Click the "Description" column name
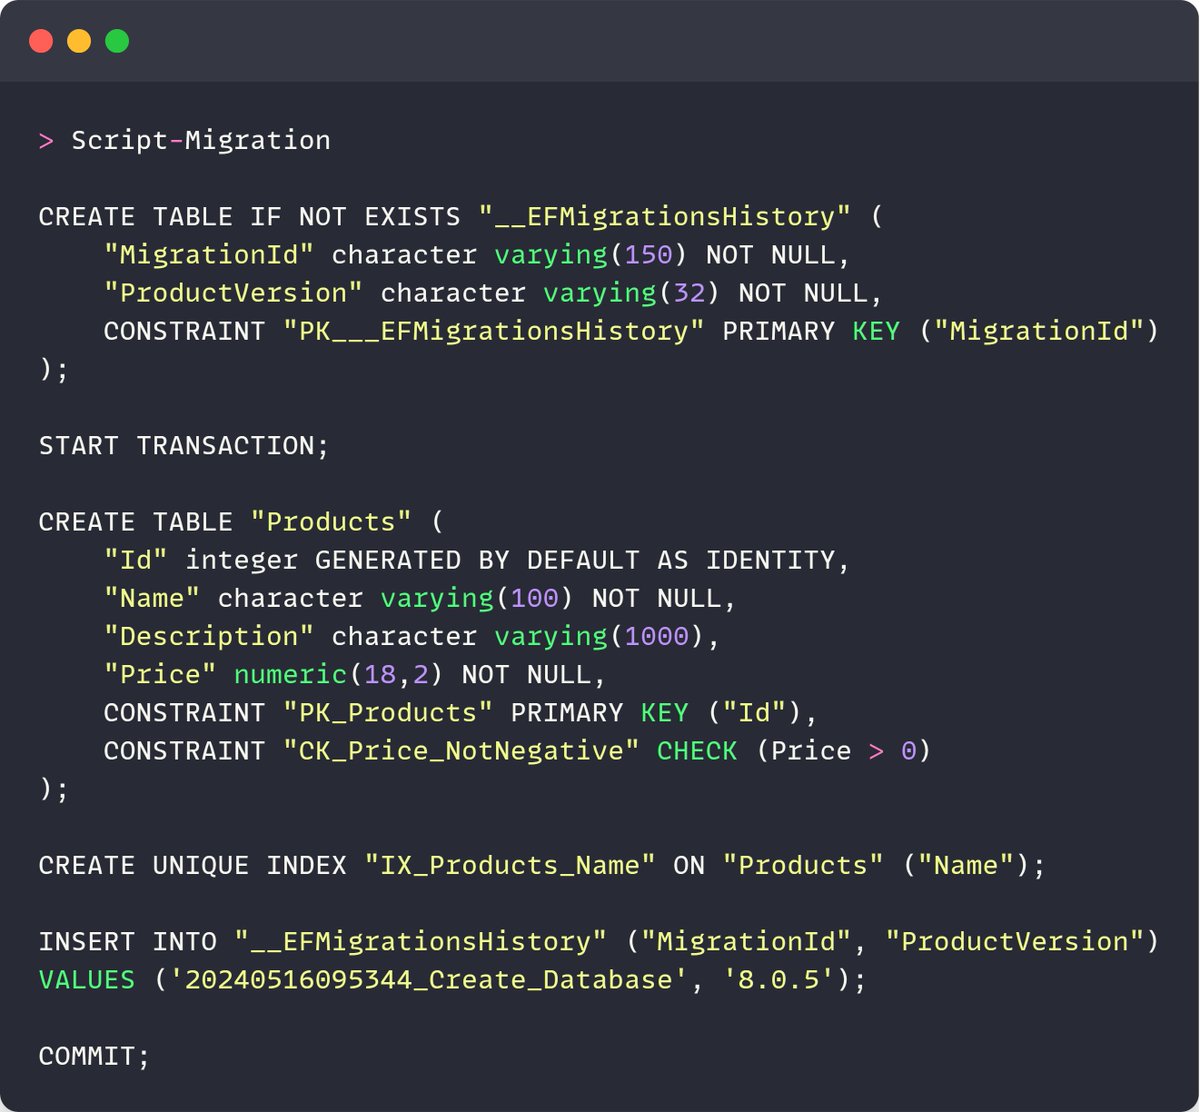The width and height of the screenshot is (1200, 1112). (x=209, y=636)
